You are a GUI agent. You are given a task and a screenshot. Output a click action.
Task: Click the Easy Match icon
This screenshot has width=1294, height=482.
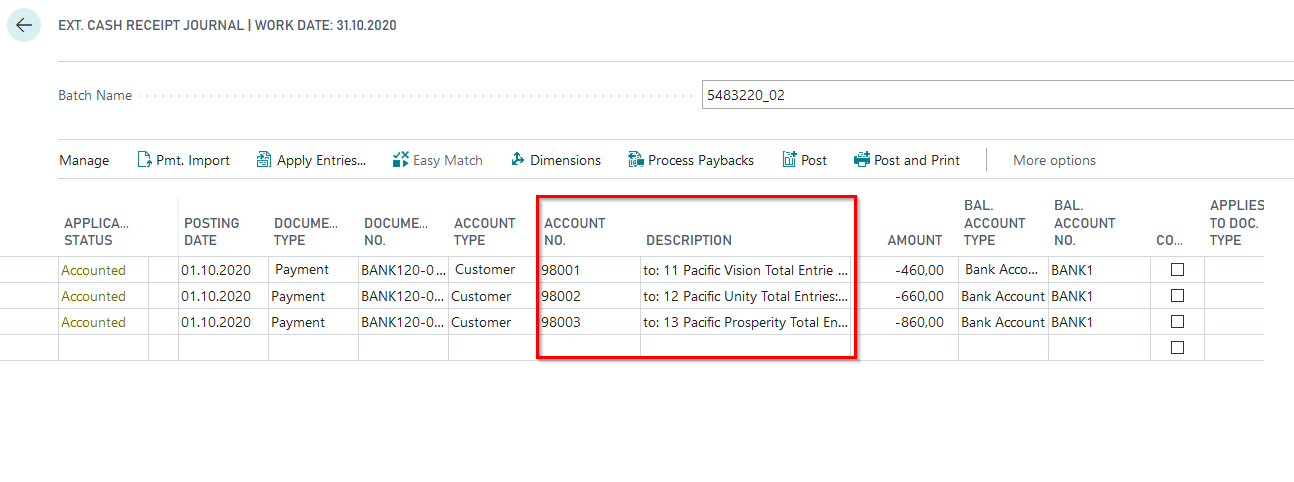pos(400,160)
